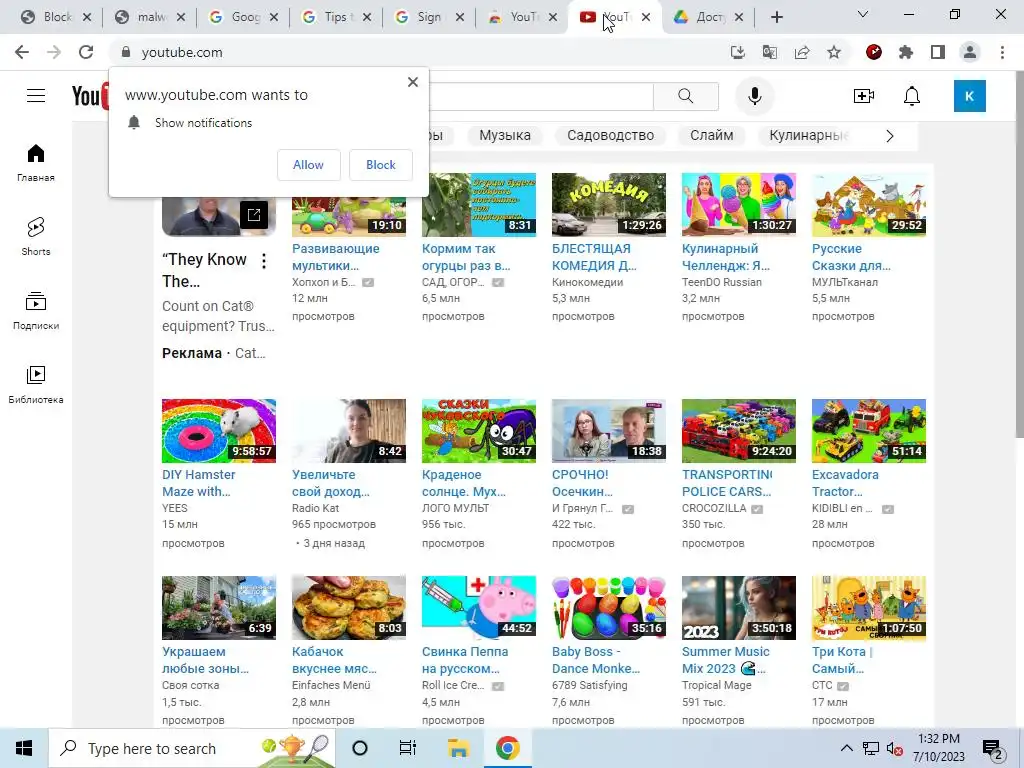Open БЛЕСТЯЩАЯ КОМЕДИЯ video title
1024x768 pixels.
click(x=594, y=257)
